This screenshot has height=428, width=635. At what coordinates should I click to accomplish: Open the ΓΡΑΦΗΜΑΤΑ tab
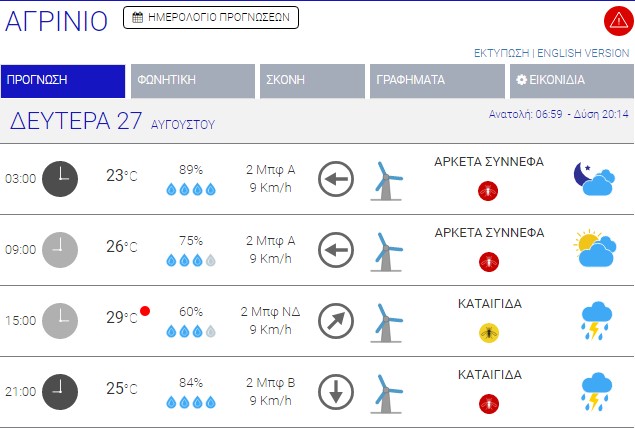point(435,81)
